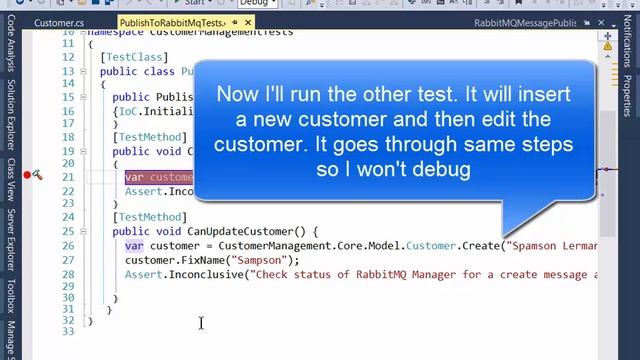Image resolution: width=640 pixels, height=360 pixels.
Task: Click the [TestMethod] attribute on line 24
Action: click(x=150, y=217)
